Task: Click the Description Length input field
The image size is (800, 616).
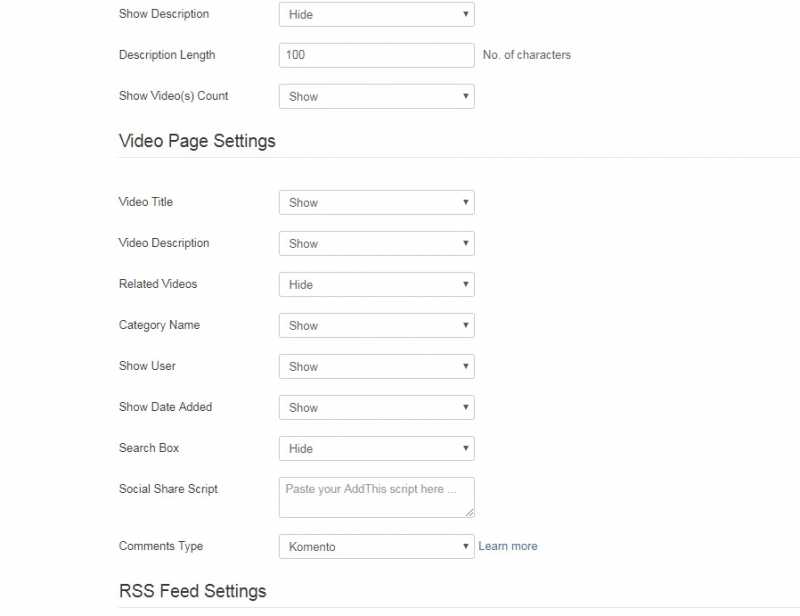Action: (x=376, y=55)
